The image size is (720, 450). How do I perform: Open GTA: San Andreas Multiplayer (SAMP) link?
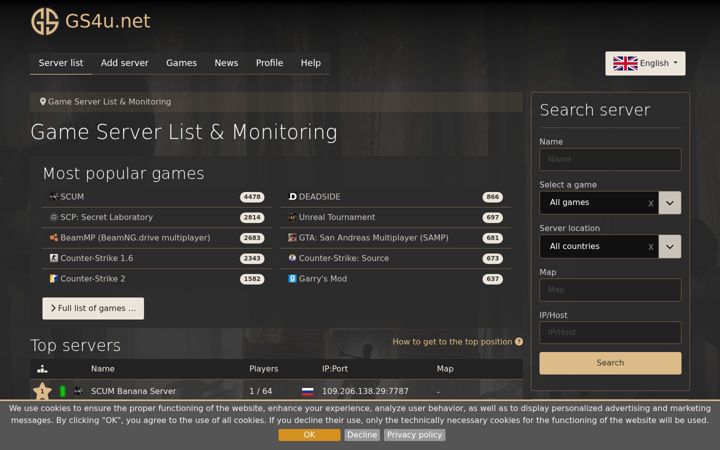coord(374,238)
